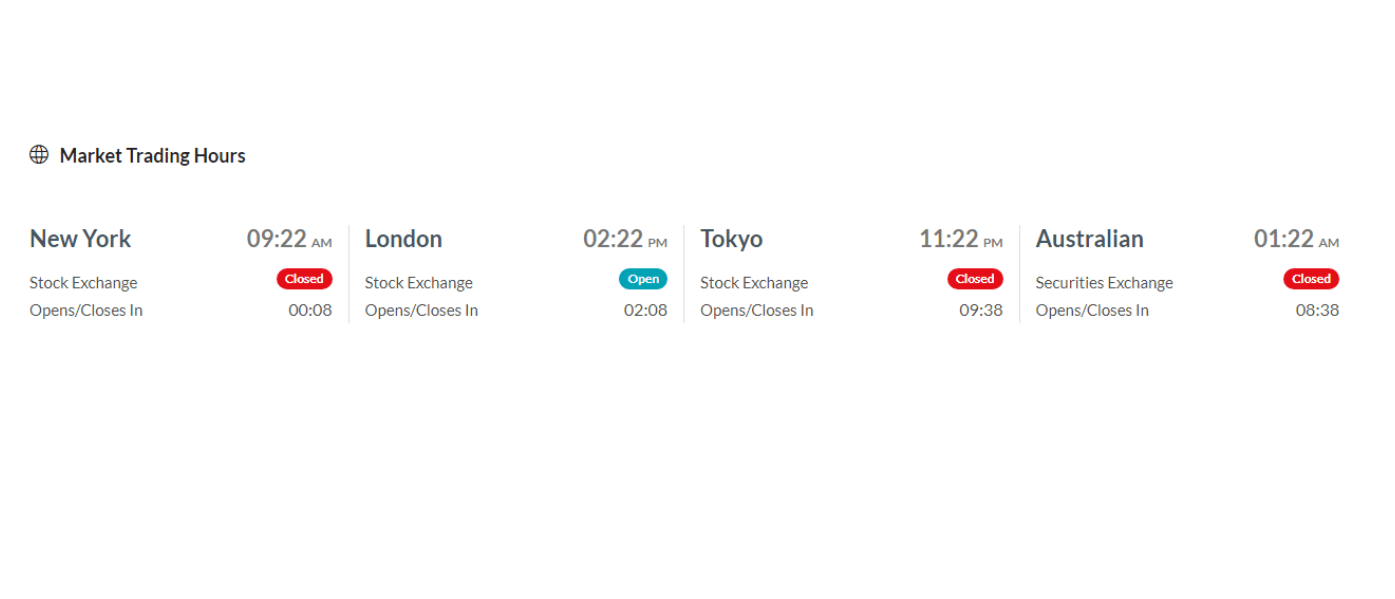This screenshot has height=599, width=1395.
Task: Select the Tokyo market title
Action: click(x=731, y=239)
